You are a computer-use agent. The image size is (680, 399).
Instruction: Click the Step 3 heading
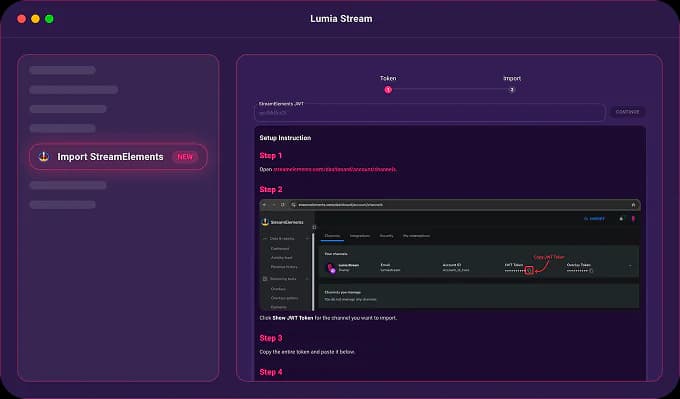[x=271, y=338]
